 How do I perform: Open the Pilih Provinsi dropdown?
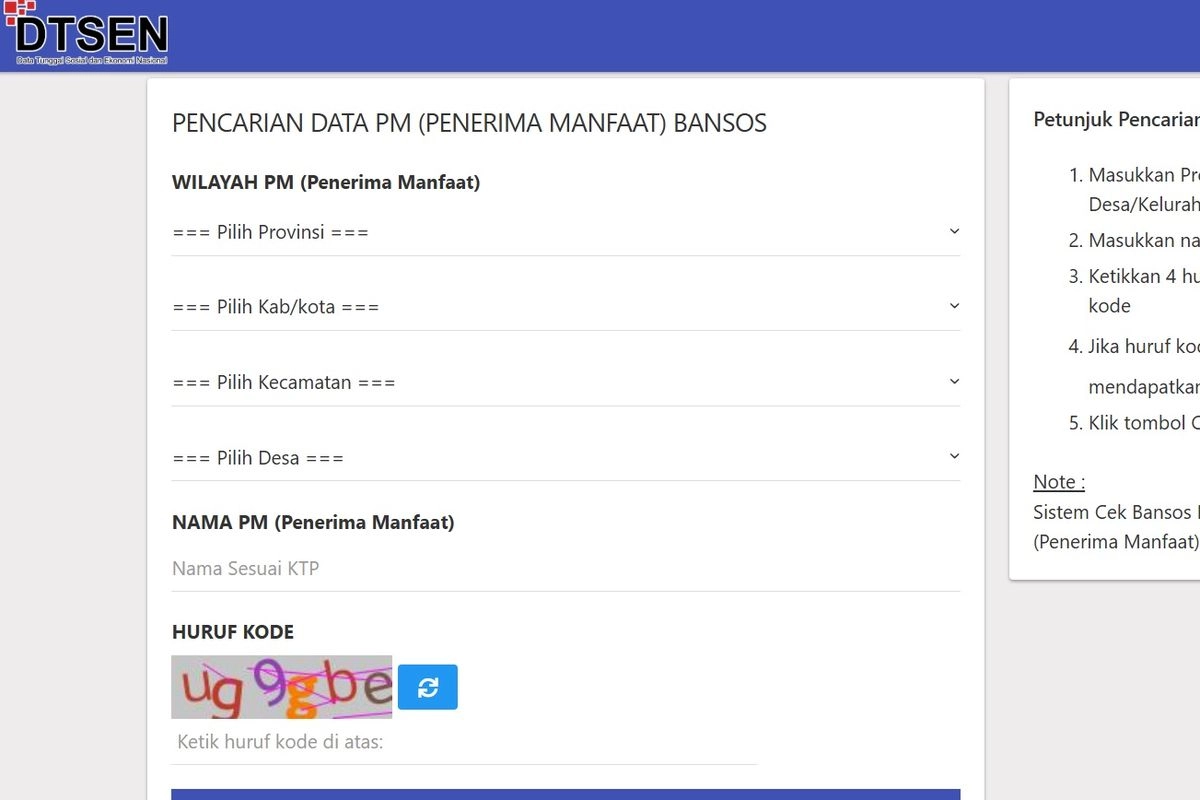[x=565, y=232]
